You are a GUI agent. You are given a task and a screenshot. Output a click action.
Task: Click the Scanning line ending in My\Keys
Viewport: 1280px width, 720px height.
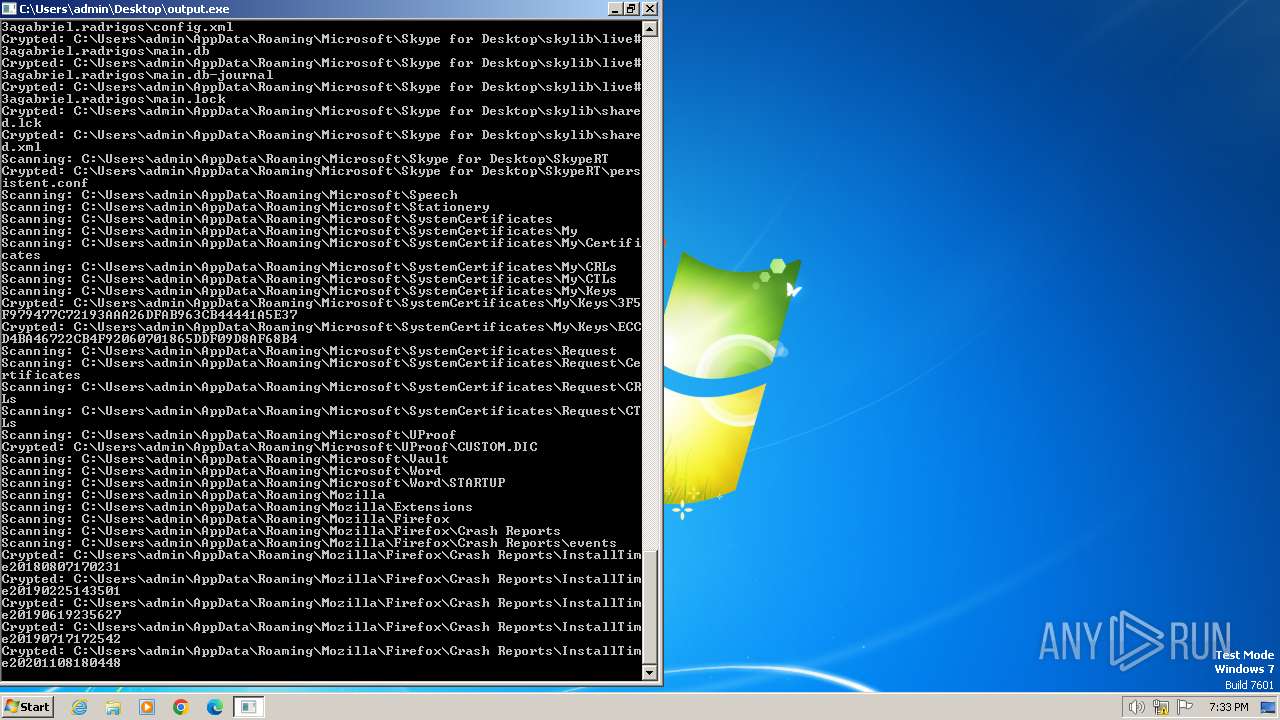pyautogui.click(x=309, y=291)
